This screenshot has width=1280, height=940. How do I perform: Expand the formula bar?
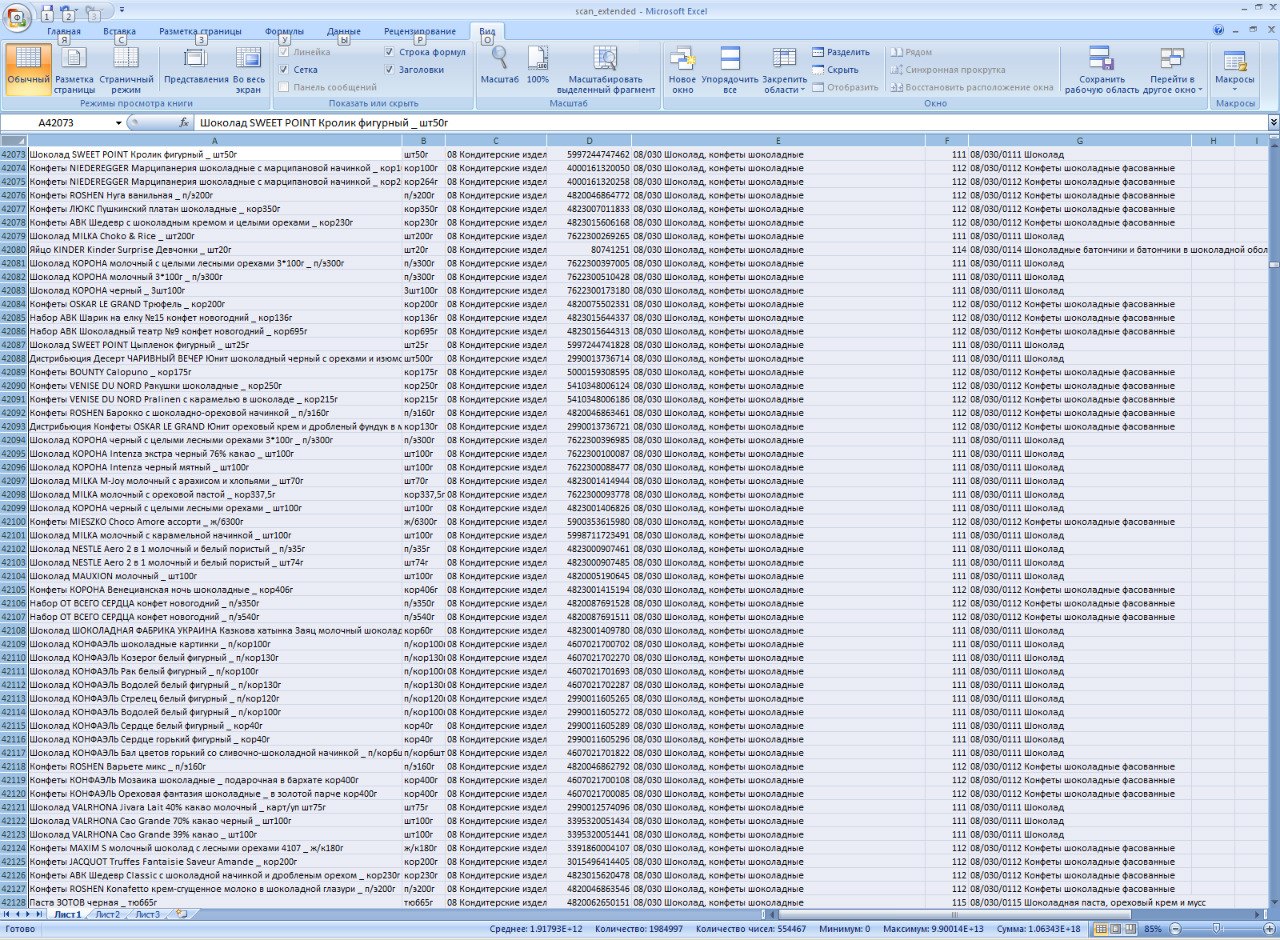1273,122
